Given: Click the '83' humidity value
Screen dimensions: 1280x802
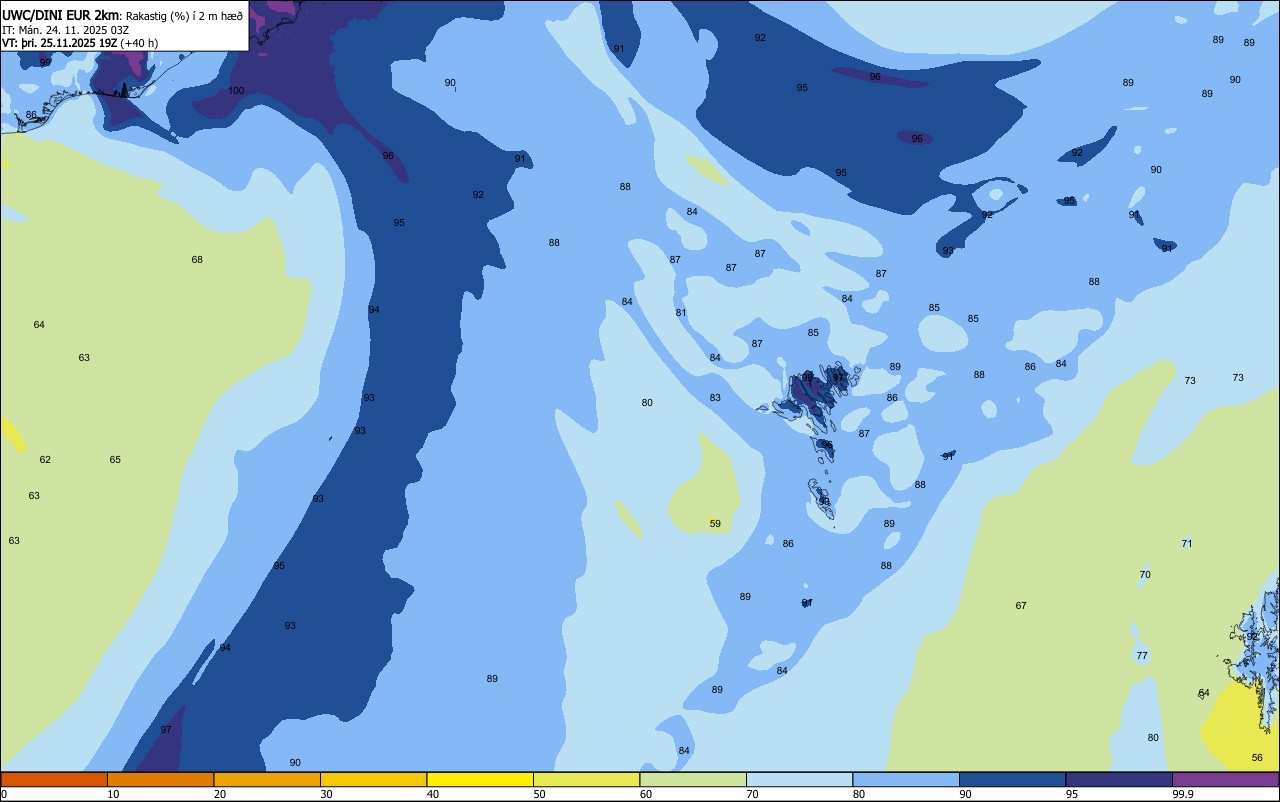Looking at the screenshot, I should 715,398.
